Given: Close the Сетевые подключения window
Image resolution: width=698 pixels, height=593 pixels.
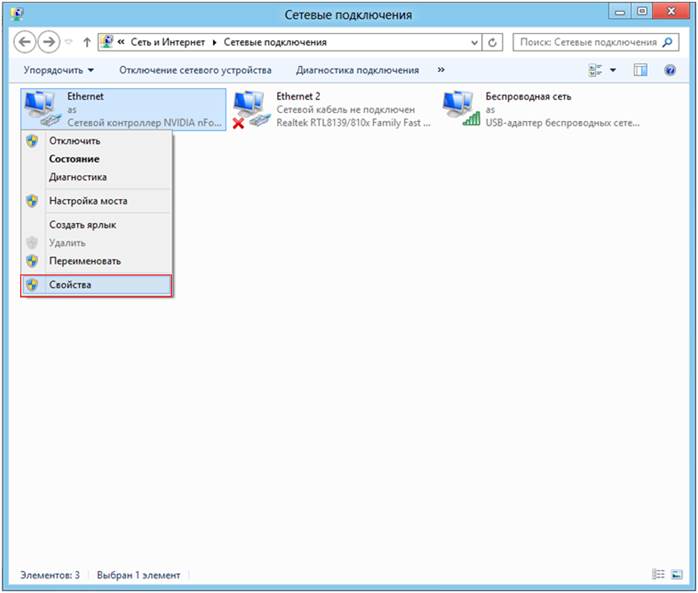Looking at the screenshot, I should coord(671,12).
